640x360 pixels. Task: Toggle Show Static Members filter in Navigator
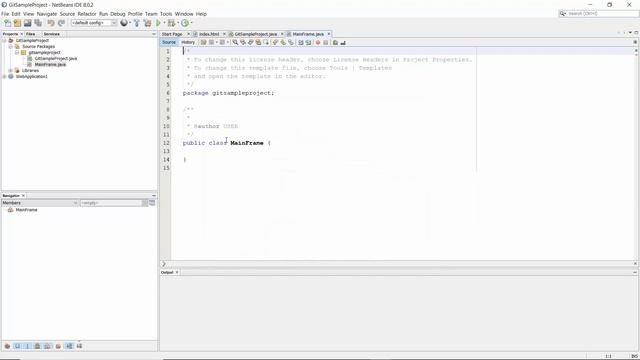pos(27,346)
